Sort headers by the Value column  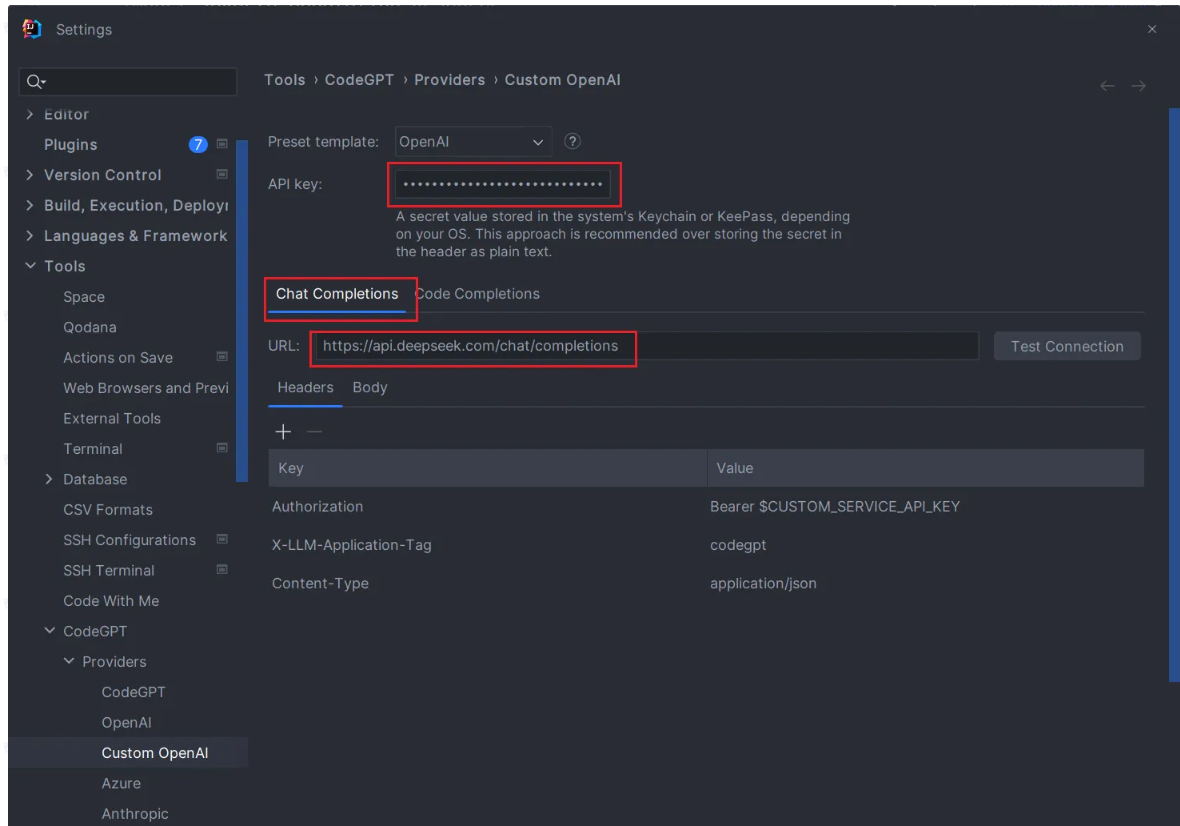(926, 468)
